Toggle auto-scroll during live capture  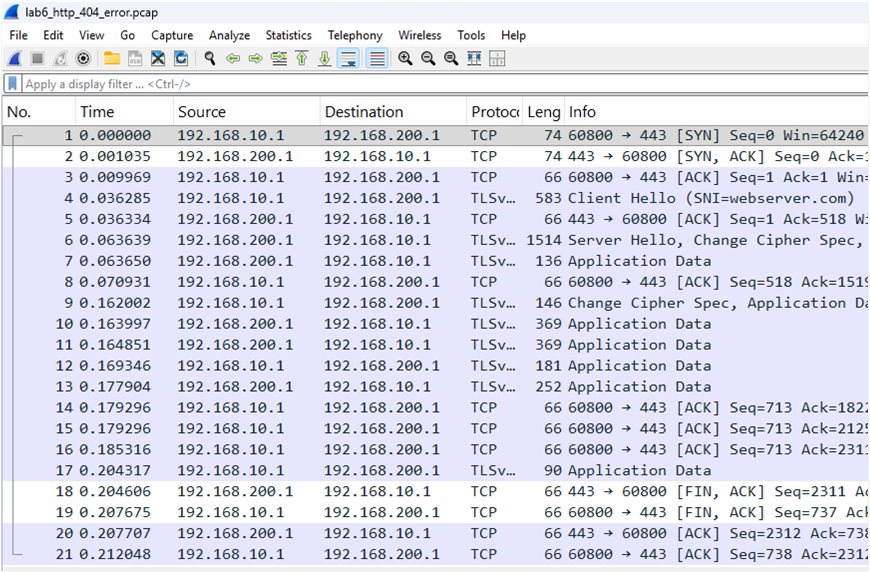point(348,59)
